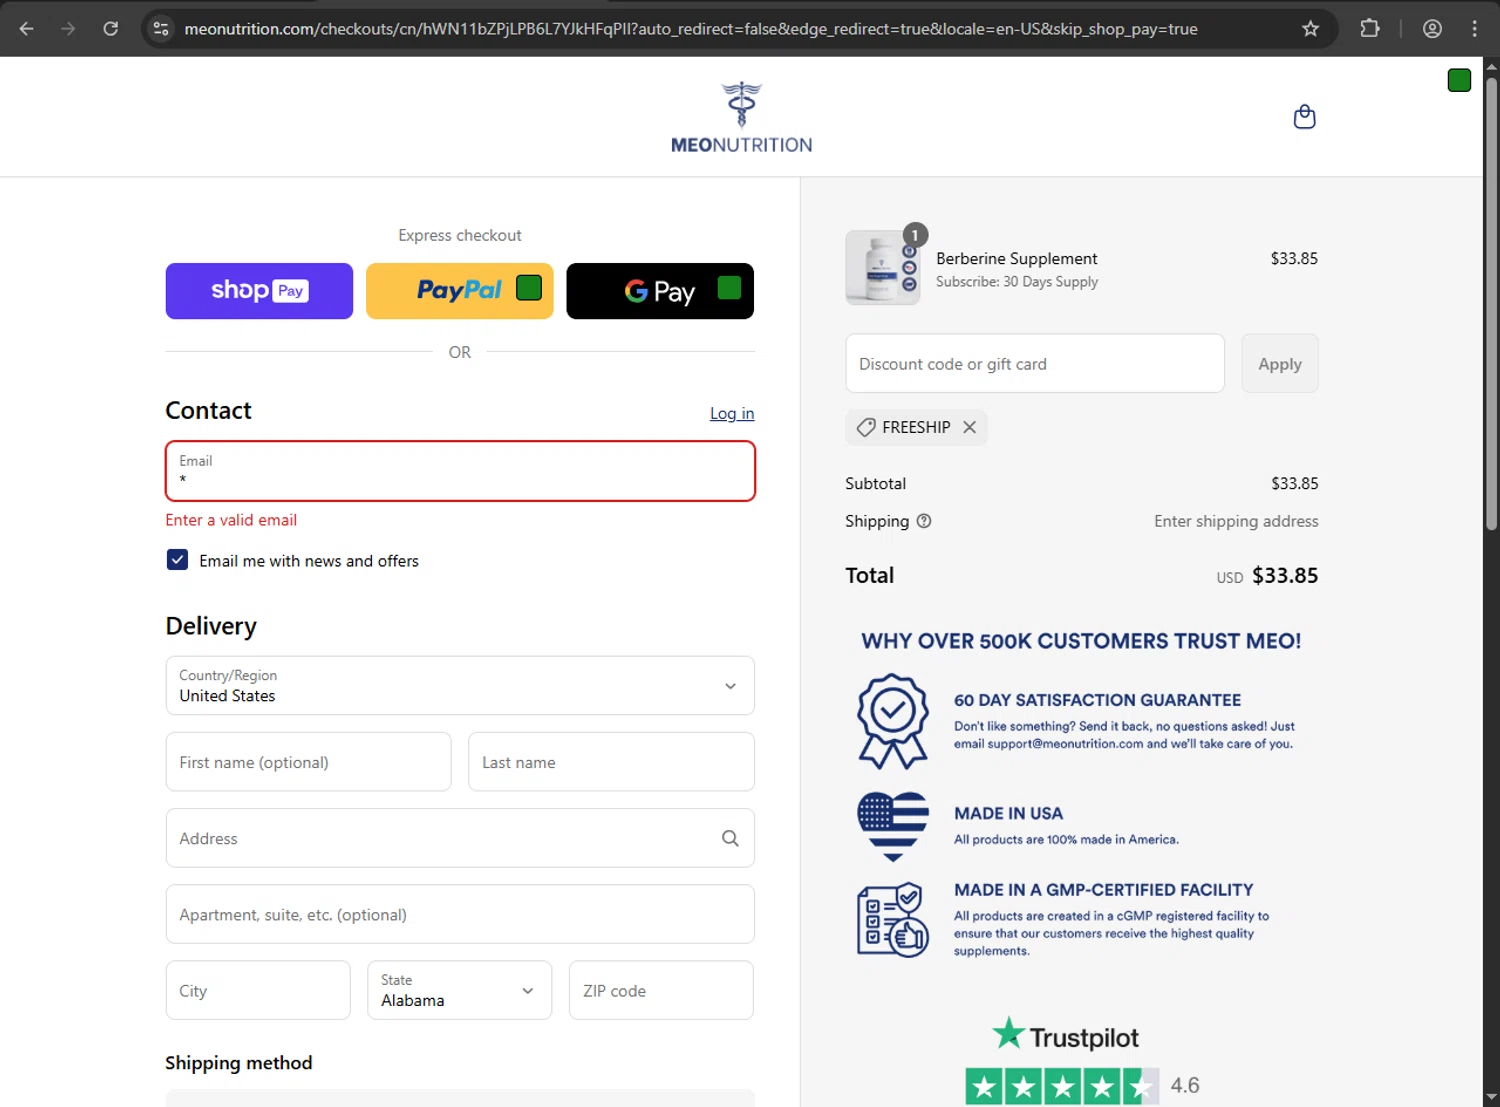This screenshot has width=1500, height=1107.
Task: Click the 'MADE IN USA' title
Action: 1008,814
